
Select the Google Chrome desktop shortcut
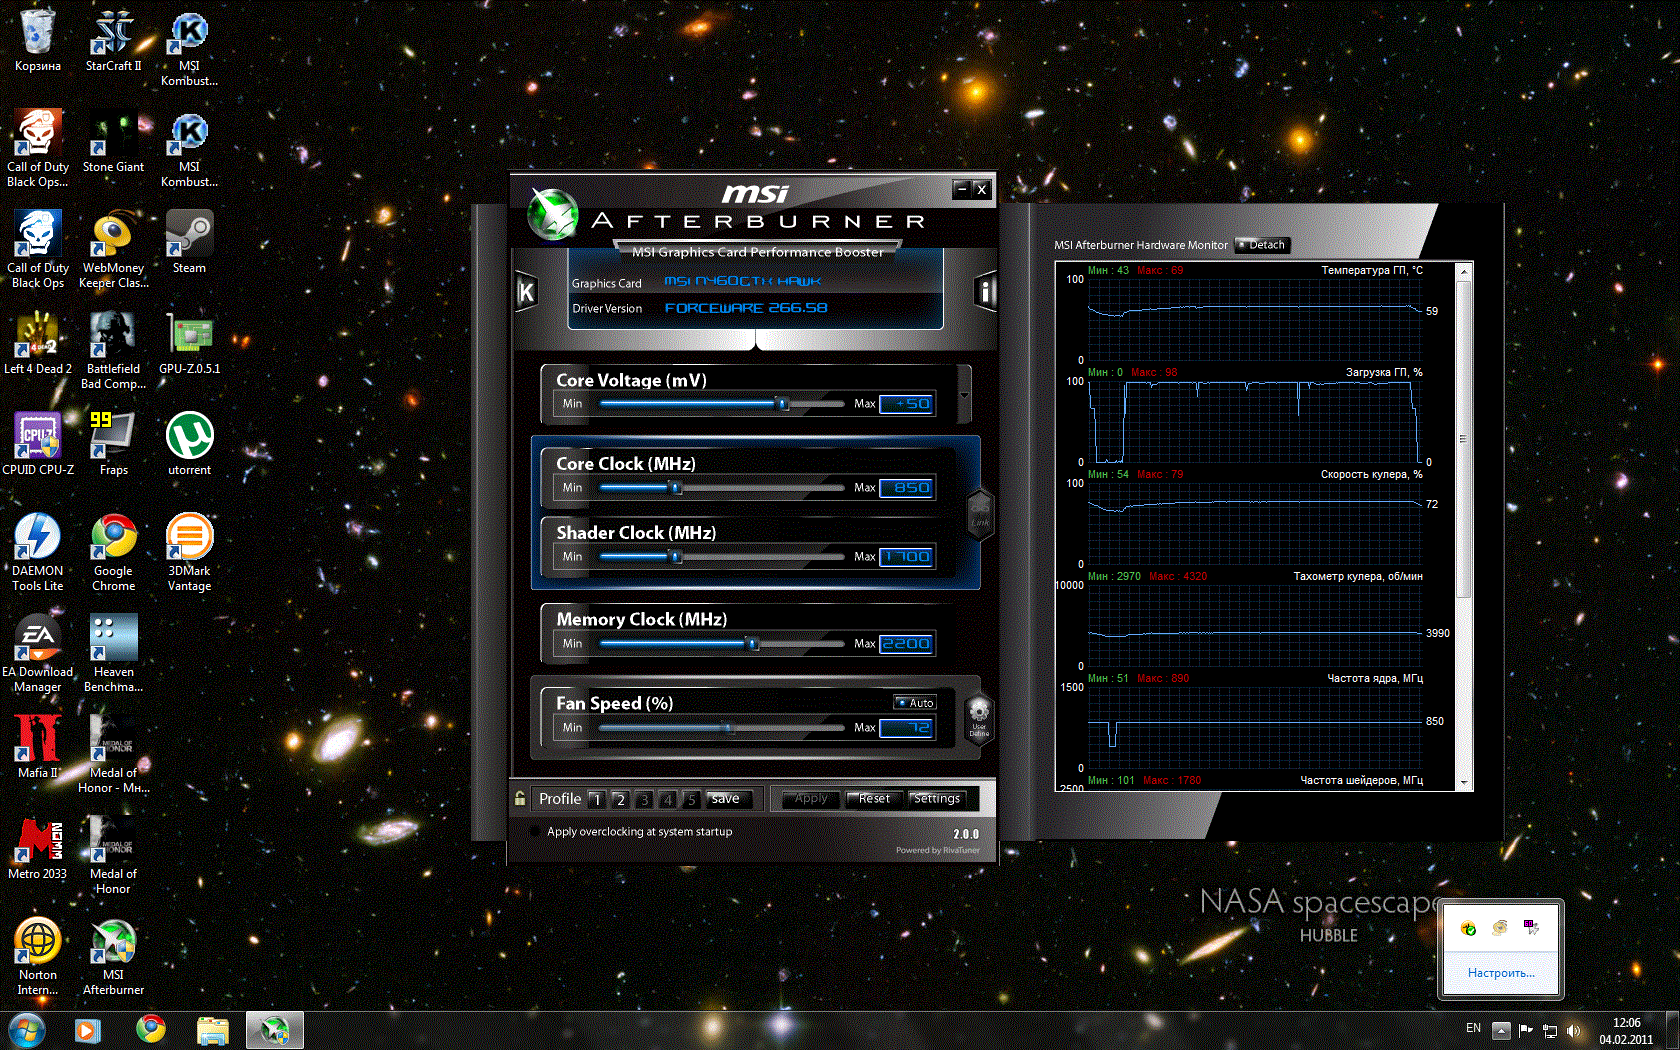coord(113,553)
